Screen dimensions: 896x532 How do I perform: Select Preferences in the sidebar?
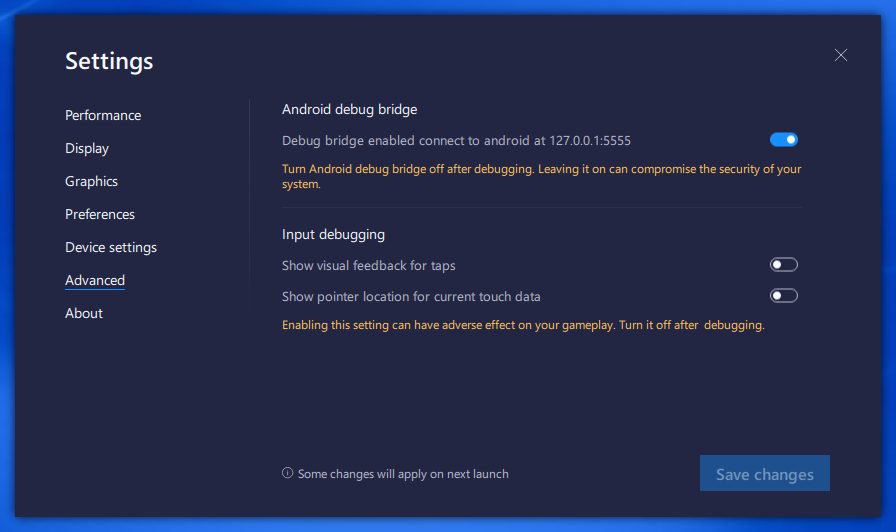[100, 214]
